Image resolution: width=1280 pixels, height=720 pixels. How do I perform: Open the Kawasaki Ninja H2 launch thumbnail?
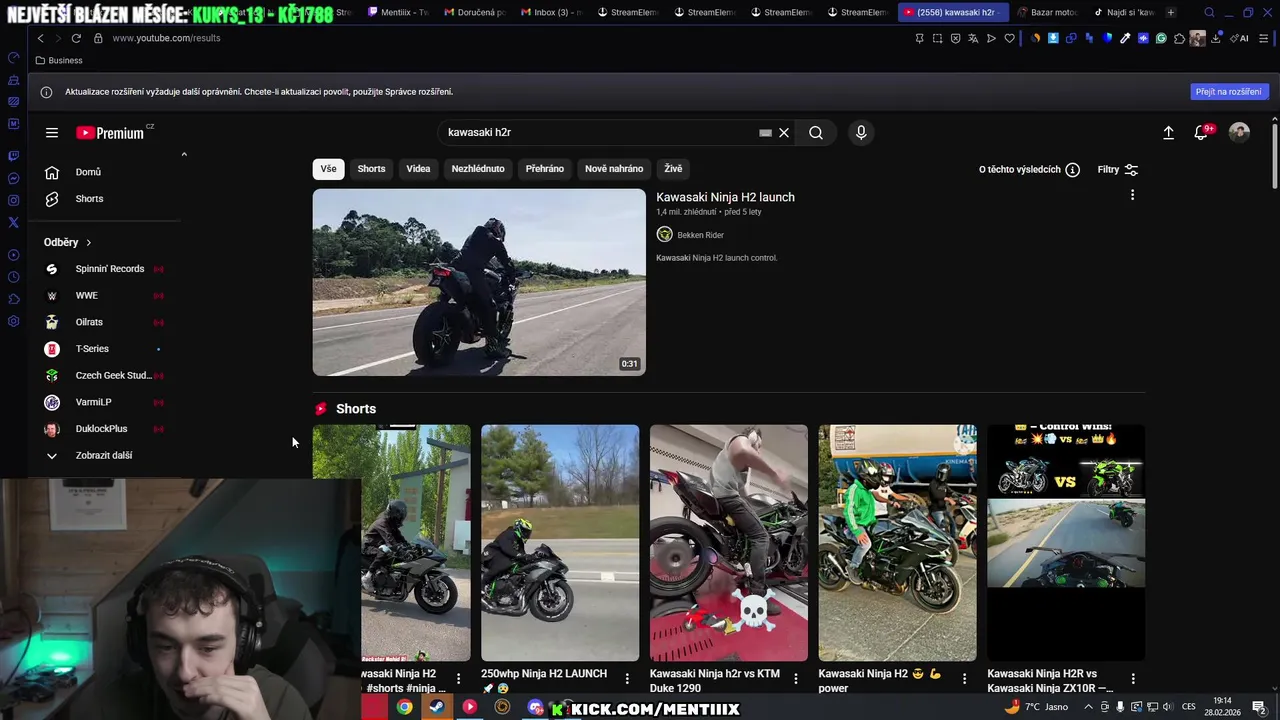479,282
